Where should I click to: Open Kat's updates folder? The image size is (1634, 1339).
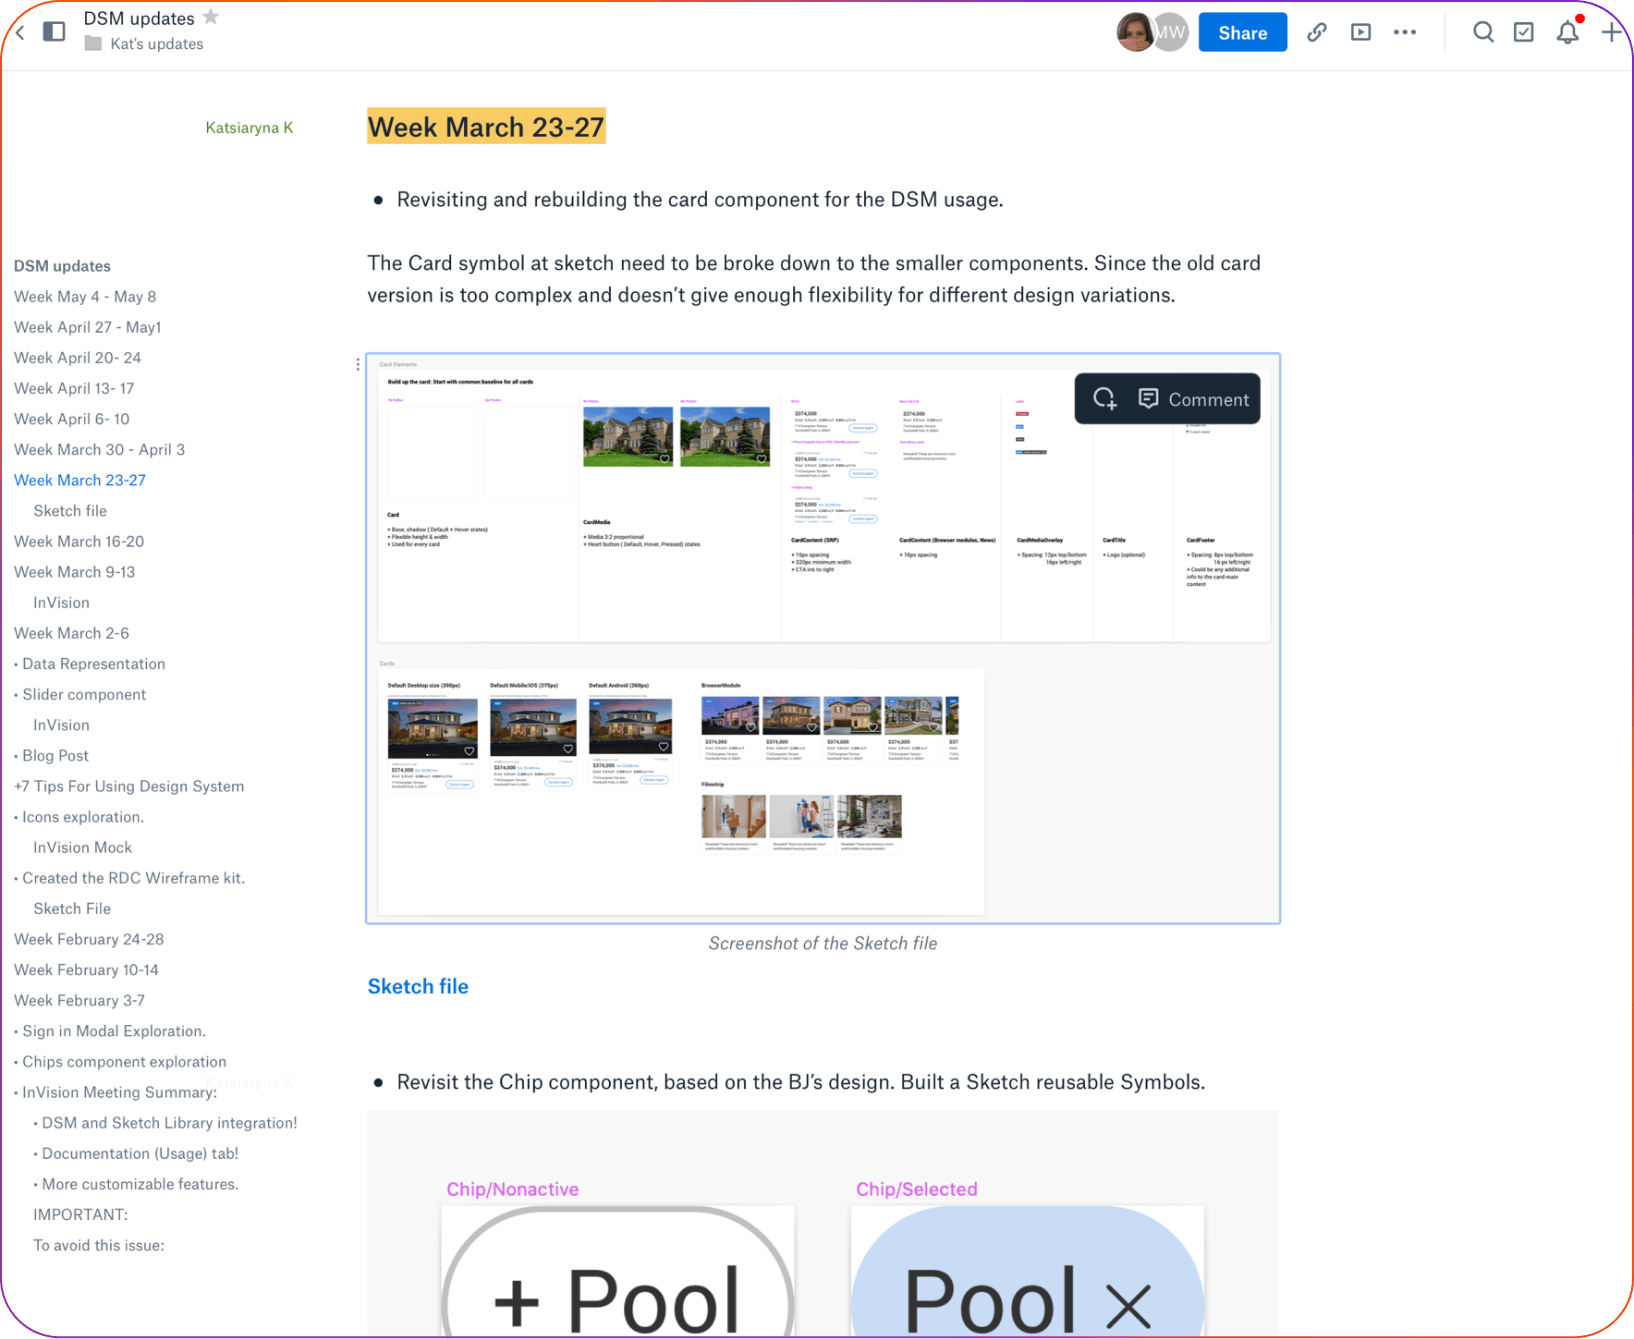click(156, 44)
